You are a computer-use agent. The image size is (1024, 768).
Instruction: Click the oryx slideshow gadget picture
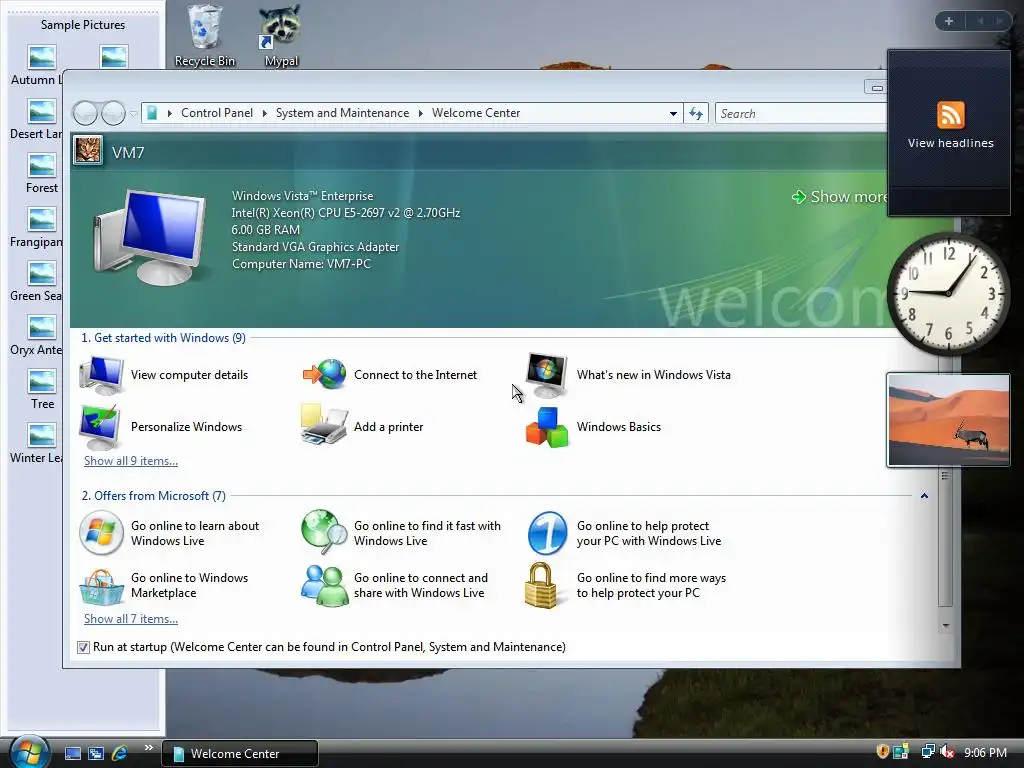pos(948,420)
